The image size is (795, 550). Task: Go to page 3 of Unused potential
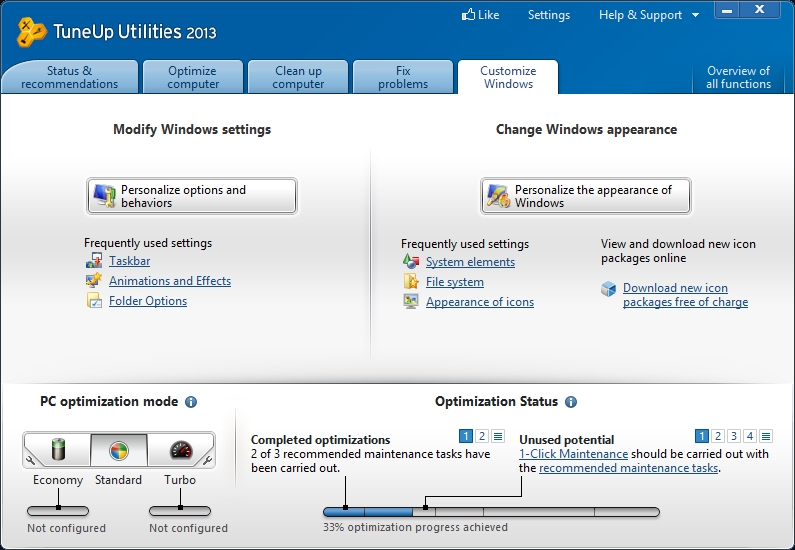tap(734, 436)
